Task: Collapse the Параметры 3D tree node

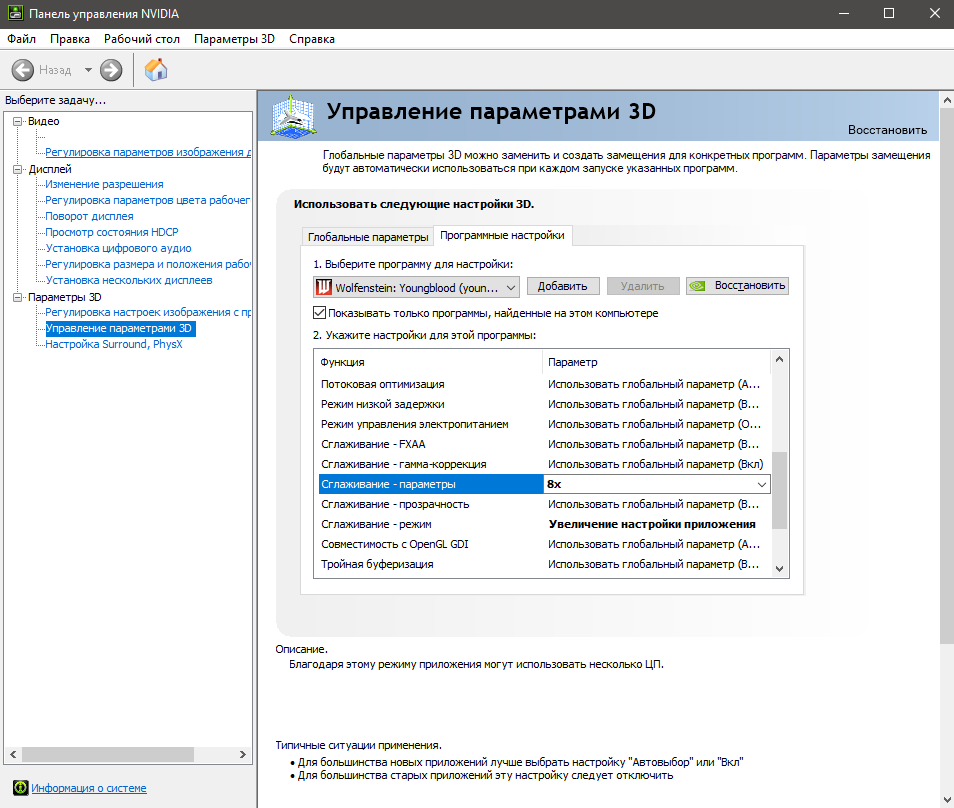Action: tap(17, 297)
